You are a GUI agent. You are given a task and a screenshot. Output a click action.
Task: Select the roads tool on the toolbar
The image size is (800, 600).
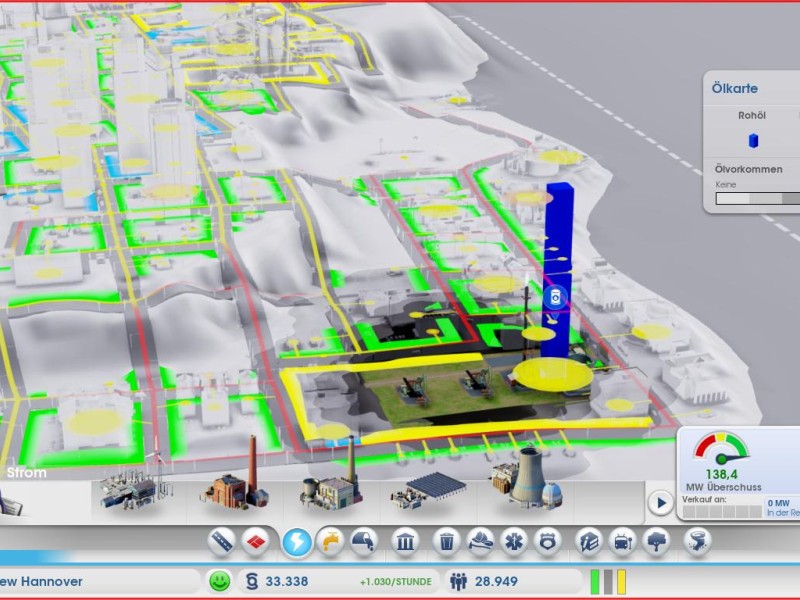pos(222,540)
